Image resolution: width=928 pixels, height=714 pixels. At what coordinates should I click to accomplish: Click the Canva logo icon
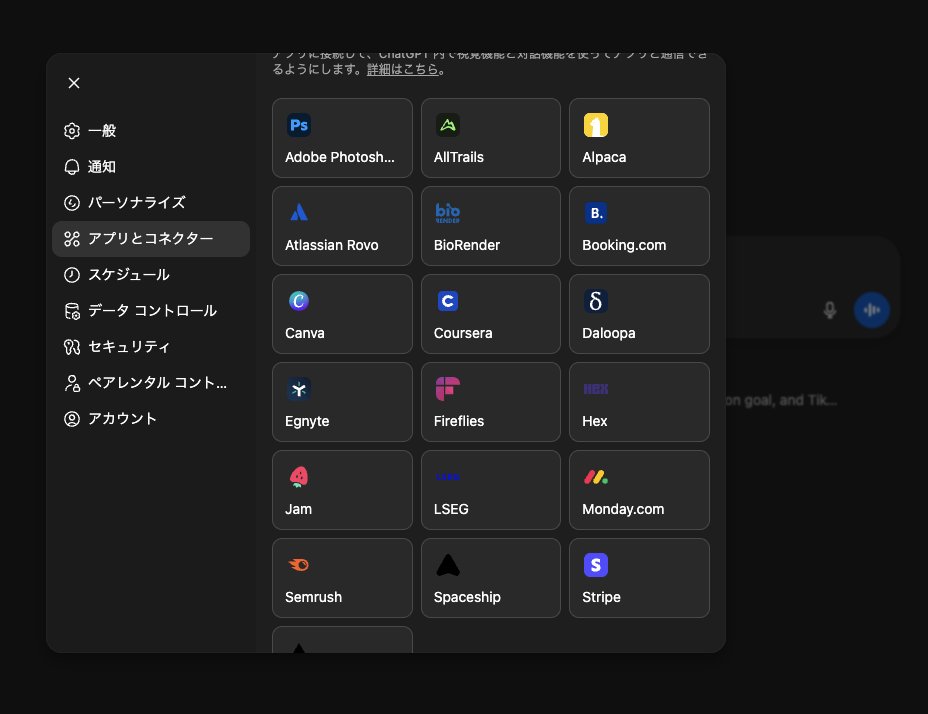click(x=299, y=301)
